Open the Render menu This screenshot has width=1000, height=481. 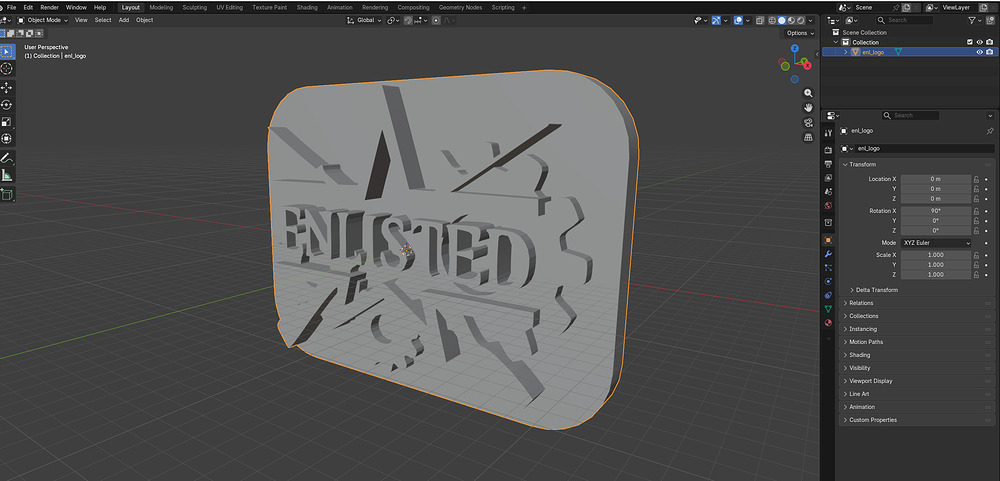pyautogui.click(x=49, y=8)
